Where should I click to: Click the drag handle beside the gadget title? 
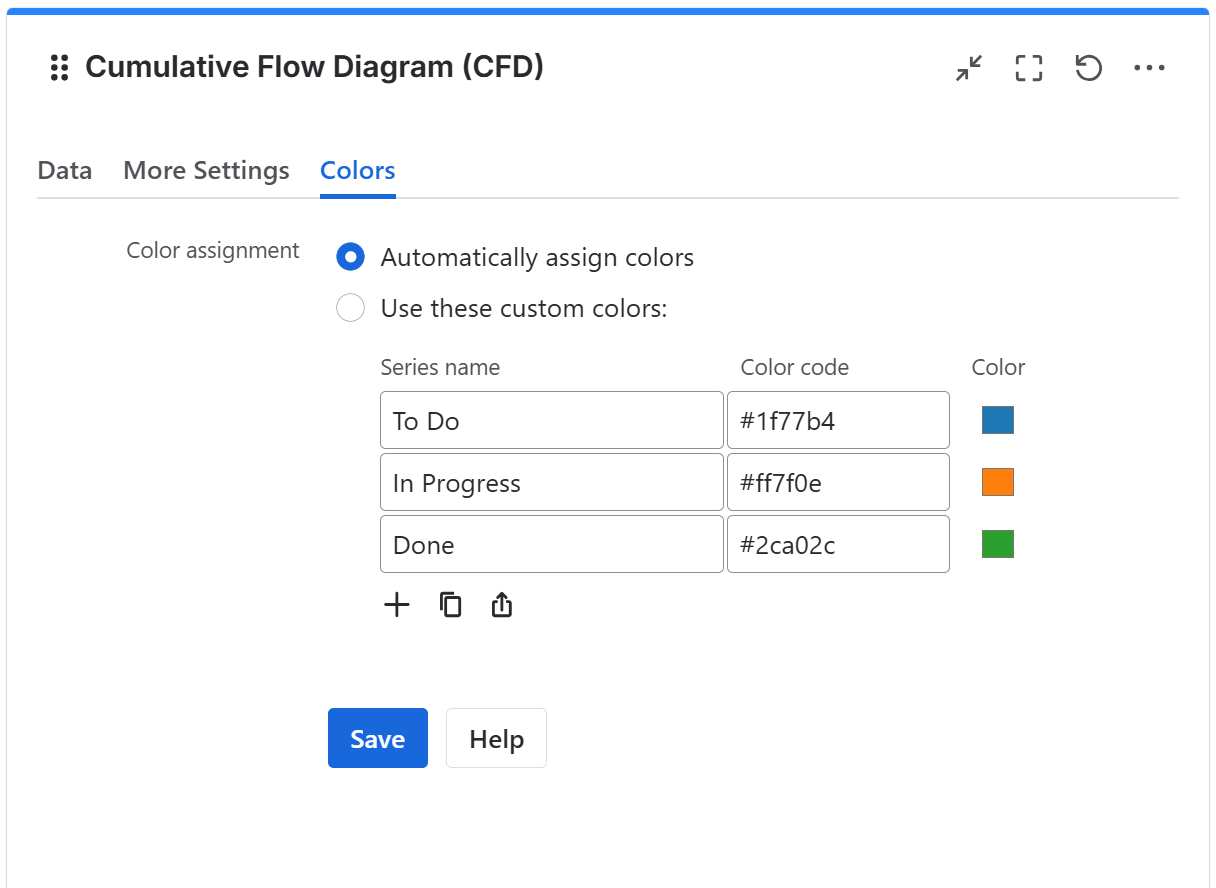(58, 67)
